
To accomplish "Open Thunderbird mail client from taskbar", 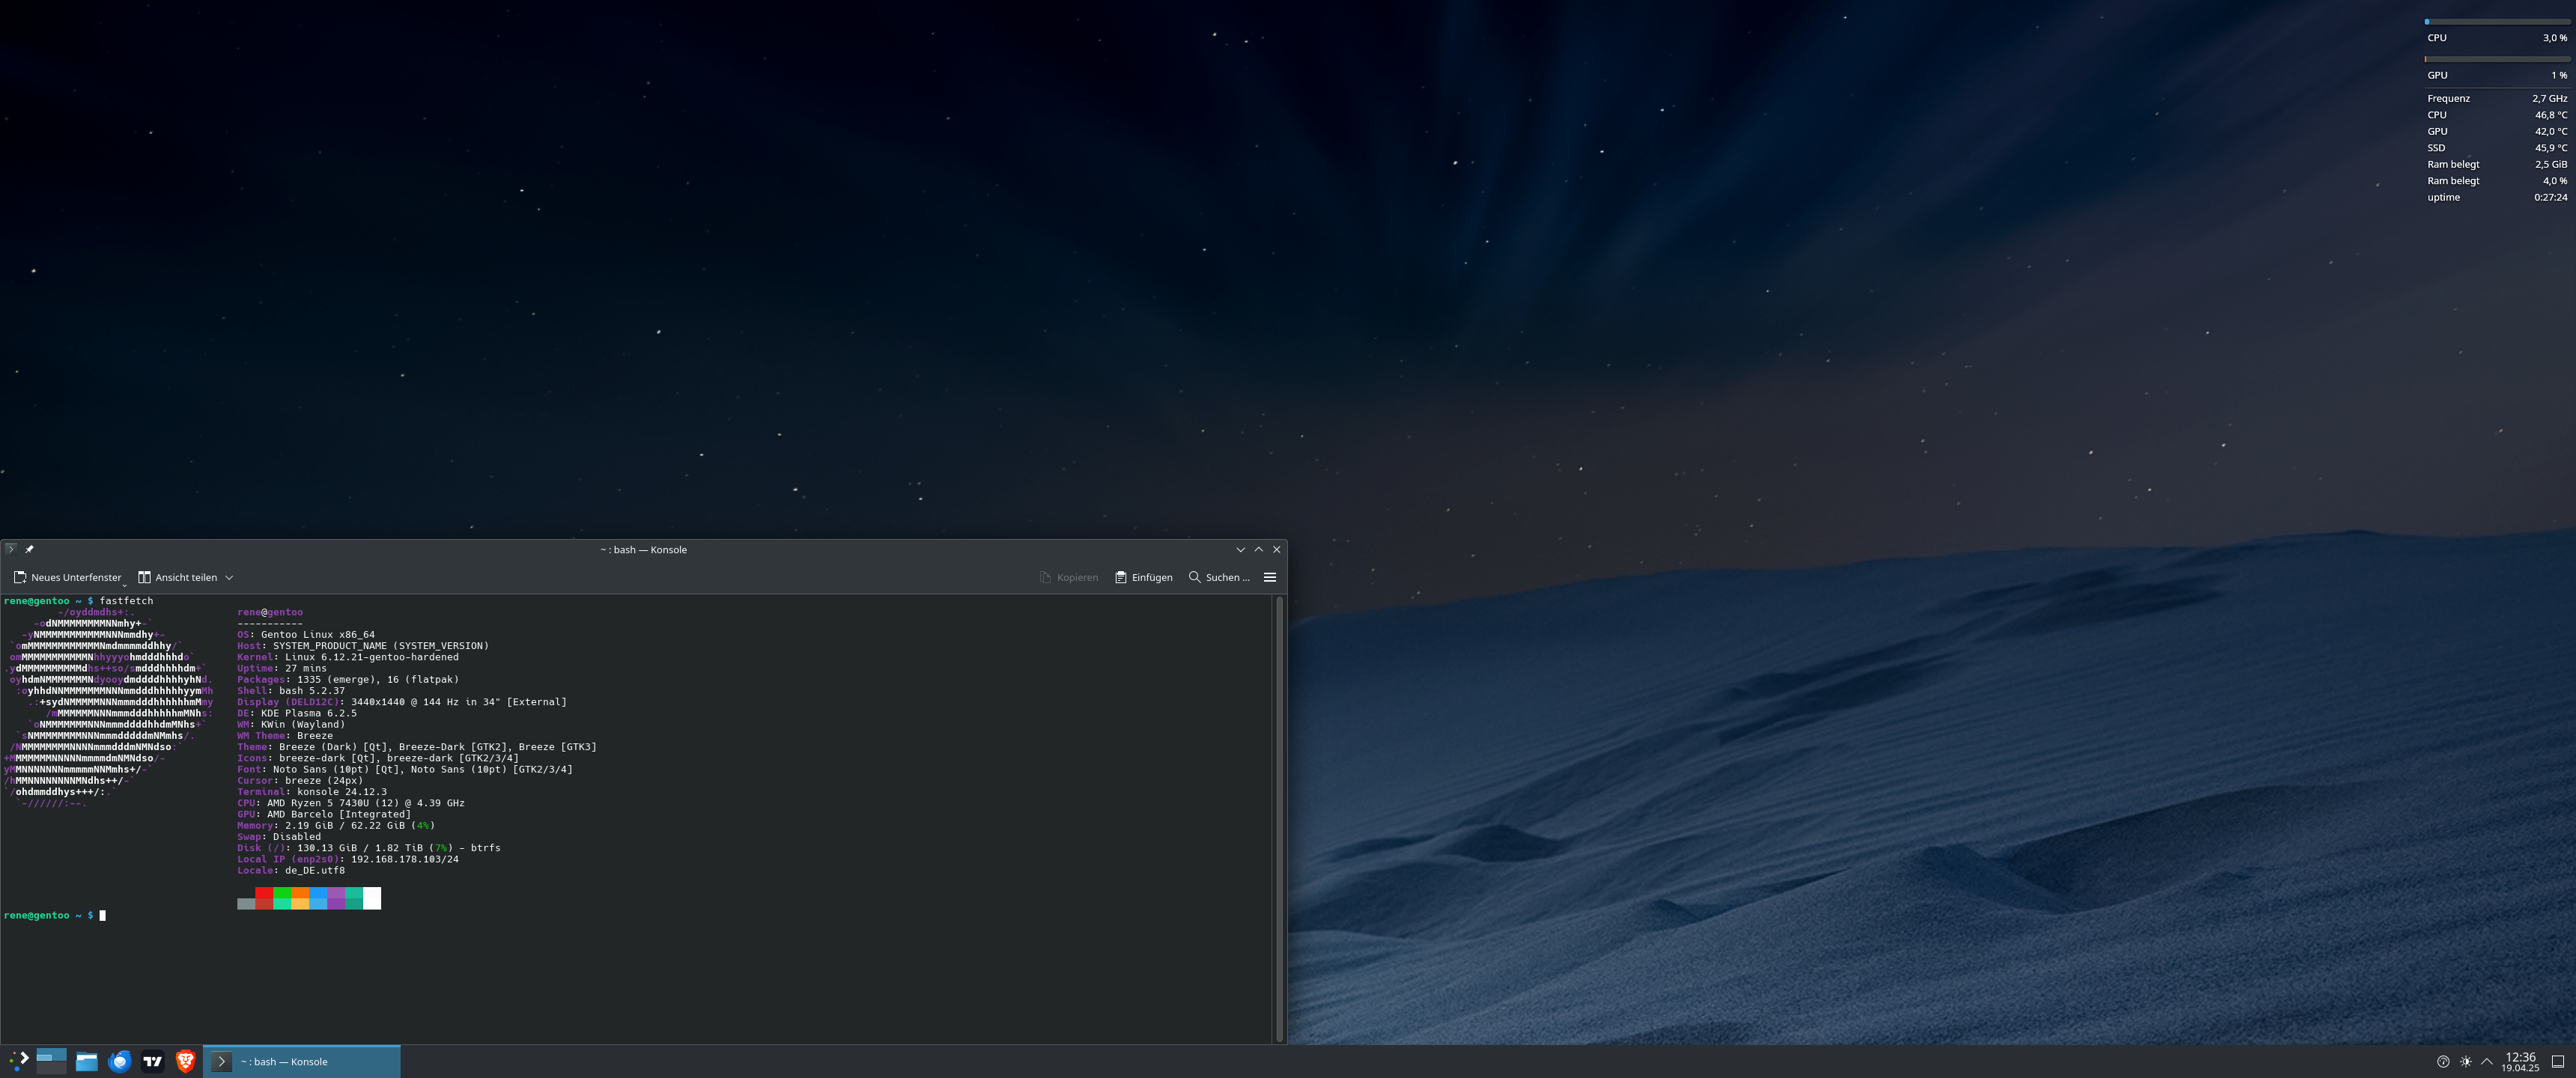I will pos(120,1061).
